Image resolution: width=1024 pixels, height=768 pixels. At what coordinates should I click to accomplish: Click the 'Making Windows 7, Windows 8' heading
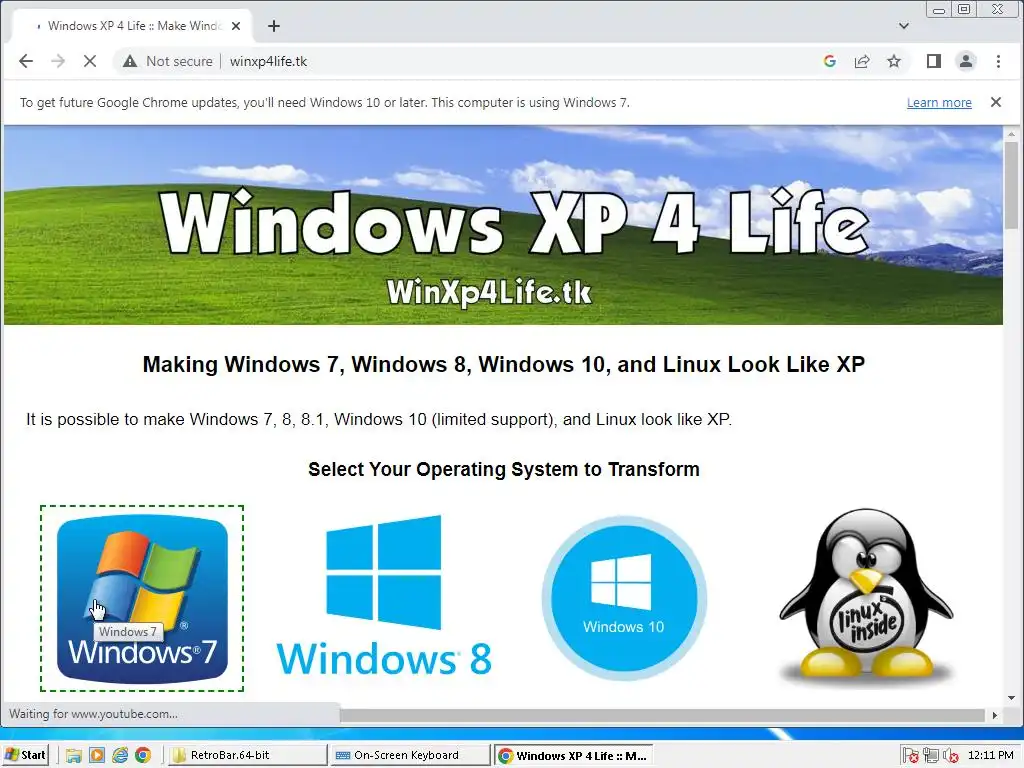[504, 364]
